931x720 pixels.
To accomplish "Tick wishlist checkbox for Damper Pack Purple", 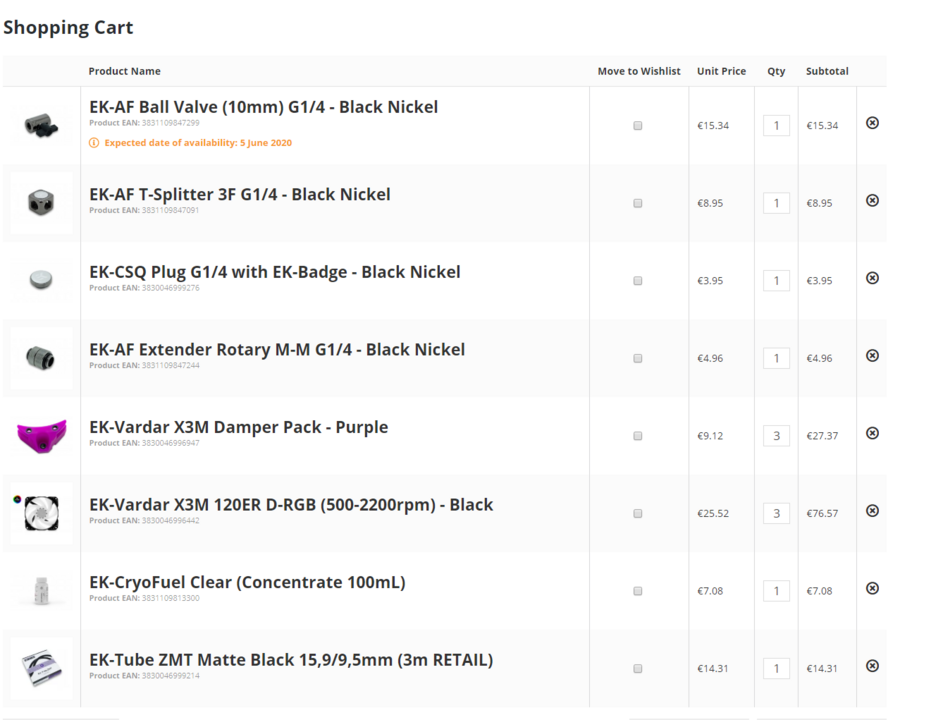I will coord(638,436).
